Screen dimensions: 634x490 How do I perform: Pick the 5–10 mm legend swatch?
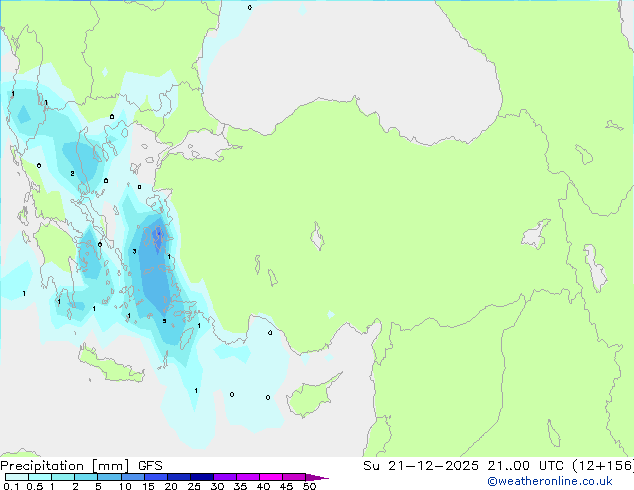point(109,477)
